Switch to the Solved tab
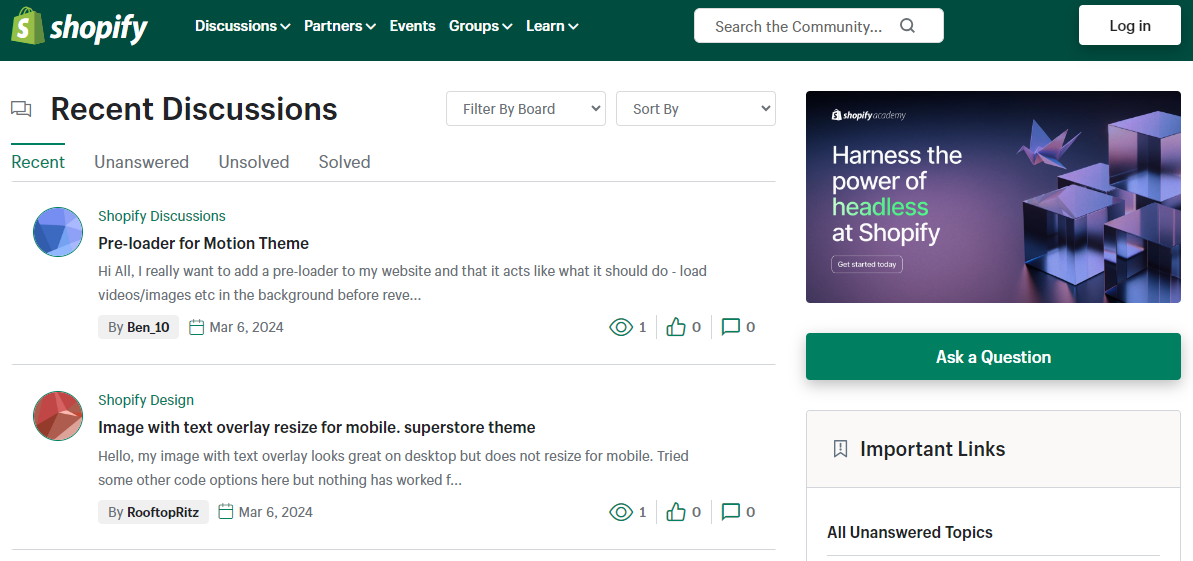The width and height of the screenshot is (1193, 561). coord(345,162)
